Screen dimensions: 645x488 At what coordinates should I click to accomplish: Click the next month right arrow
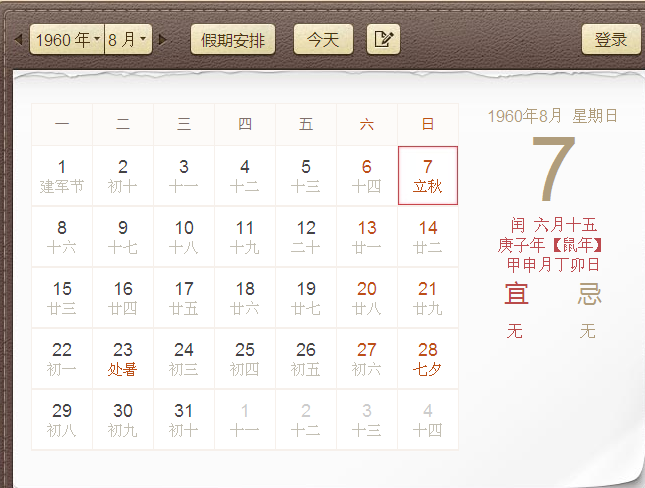point(163,40)
